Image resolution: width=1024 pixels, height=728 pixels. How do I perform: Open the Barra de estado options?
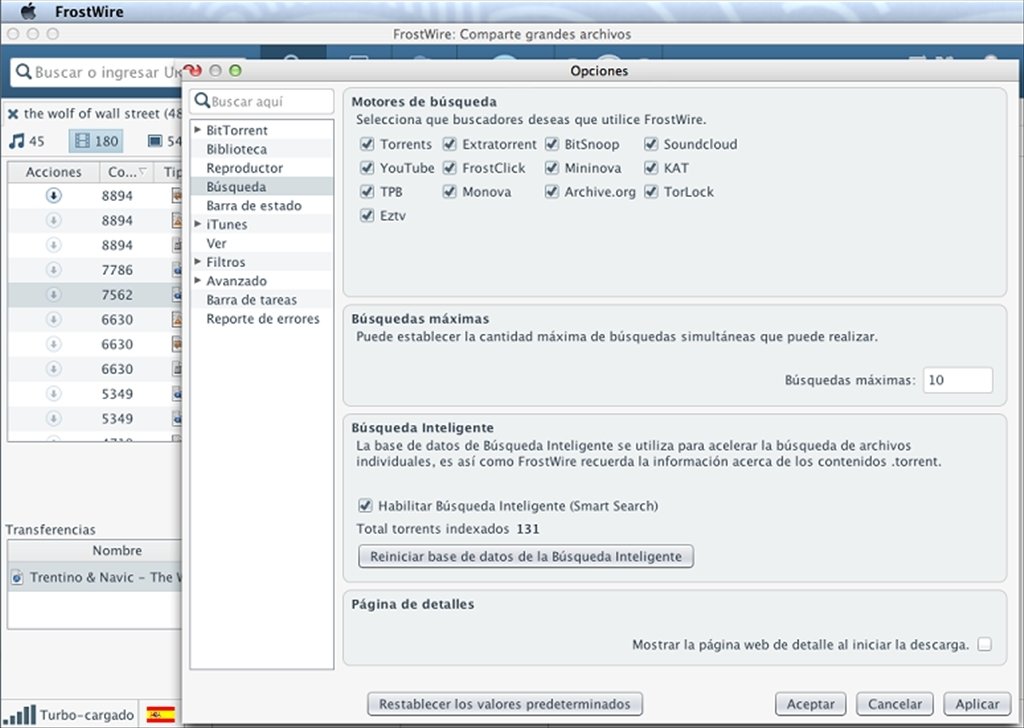click(x=261, y=206)
